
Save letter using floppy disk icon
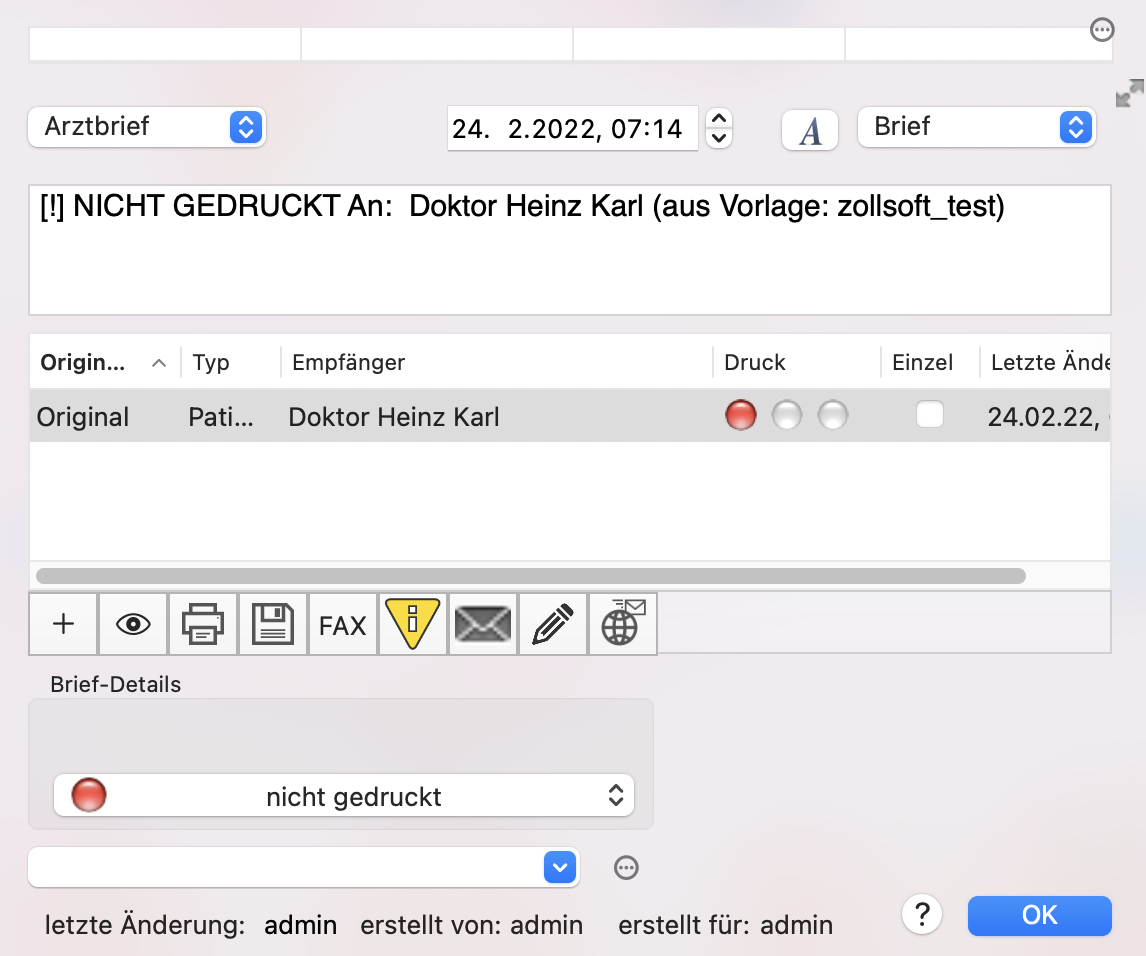point(273,624)
